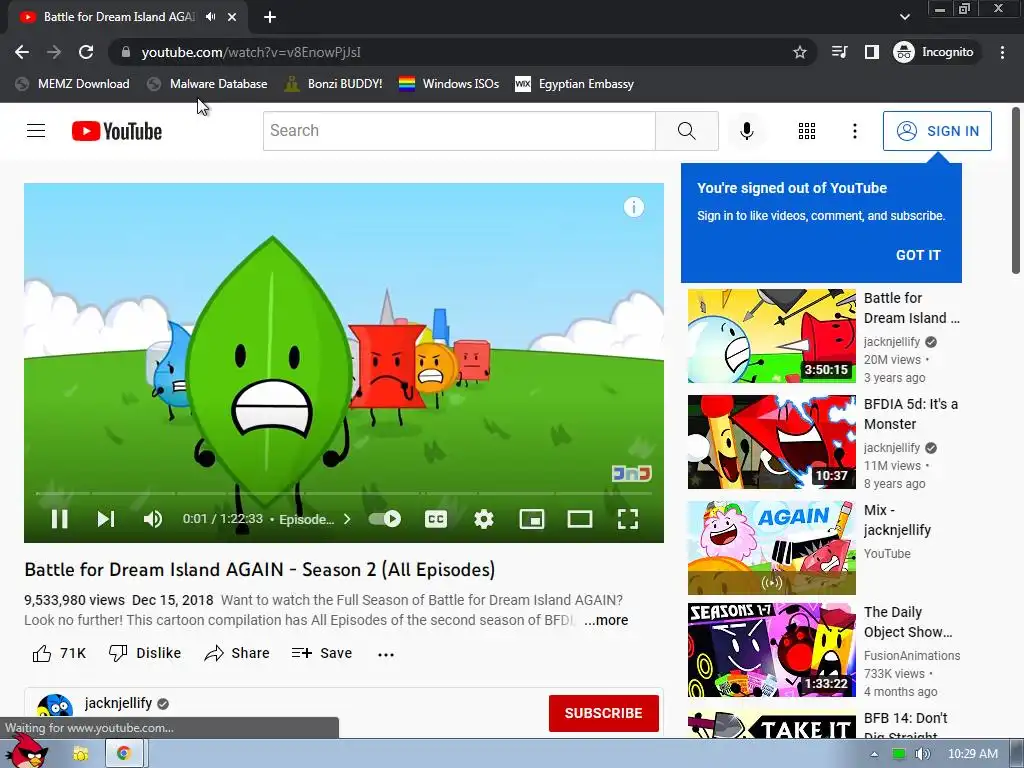1024x768 pixels.
Task: Open BFB 14 recommended video thumbnail
Action: click(771, 725)
